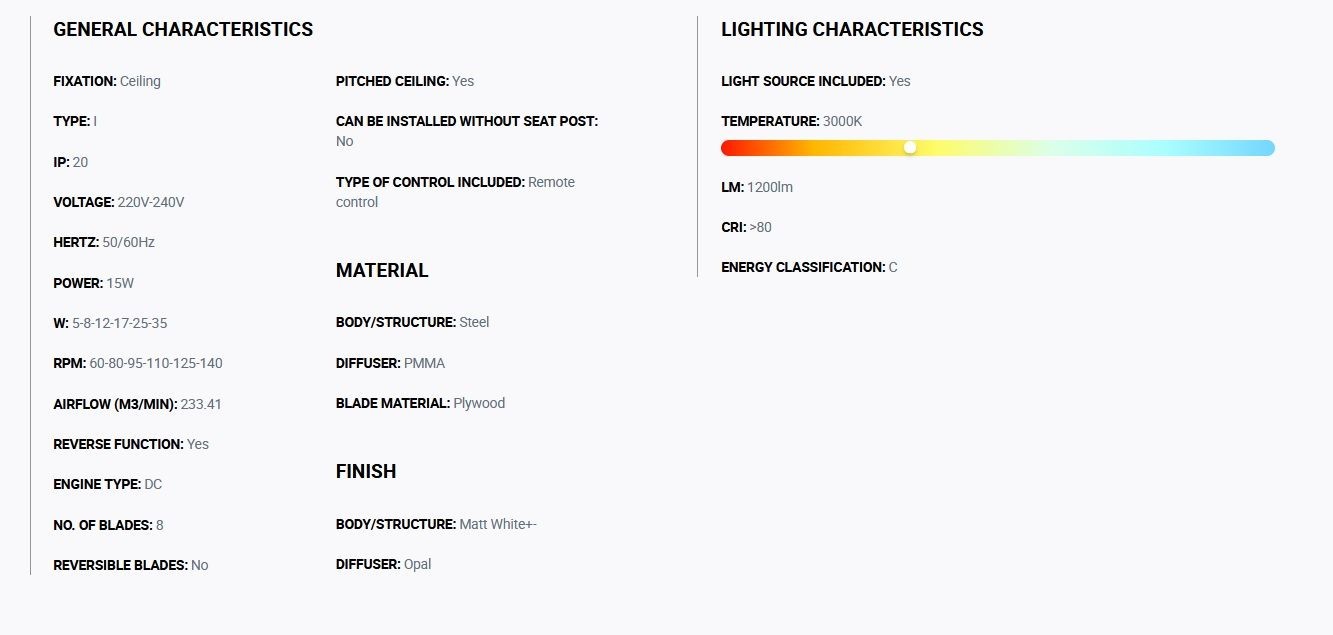The width and height of the screenshot is (1333, 635).
Task: Click the Temperature 3000K label
Action: pos(791,121)
